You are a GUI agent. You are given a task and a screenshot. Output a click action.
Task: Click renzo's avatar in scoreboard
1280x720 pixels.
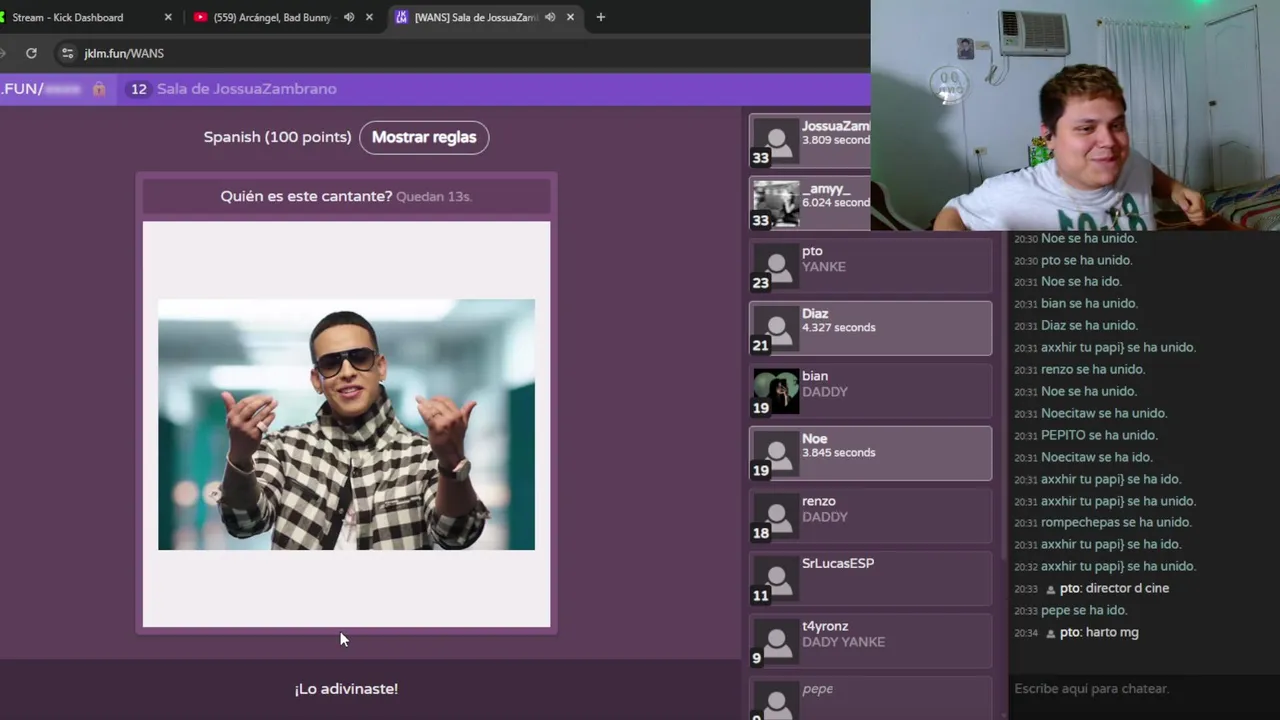pos(776,516)
